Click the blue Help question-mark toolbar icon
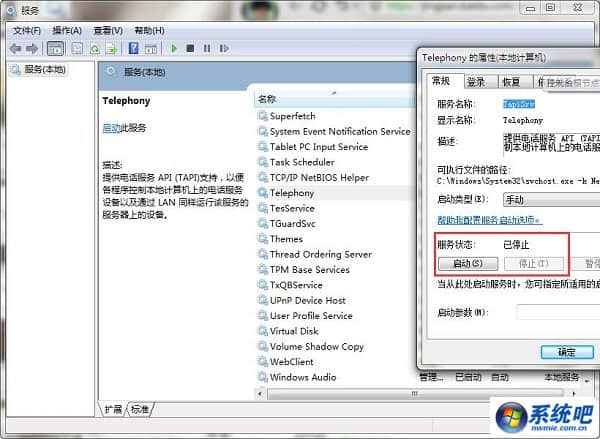The height and width of the screenshot is (439, 600). 134,48
